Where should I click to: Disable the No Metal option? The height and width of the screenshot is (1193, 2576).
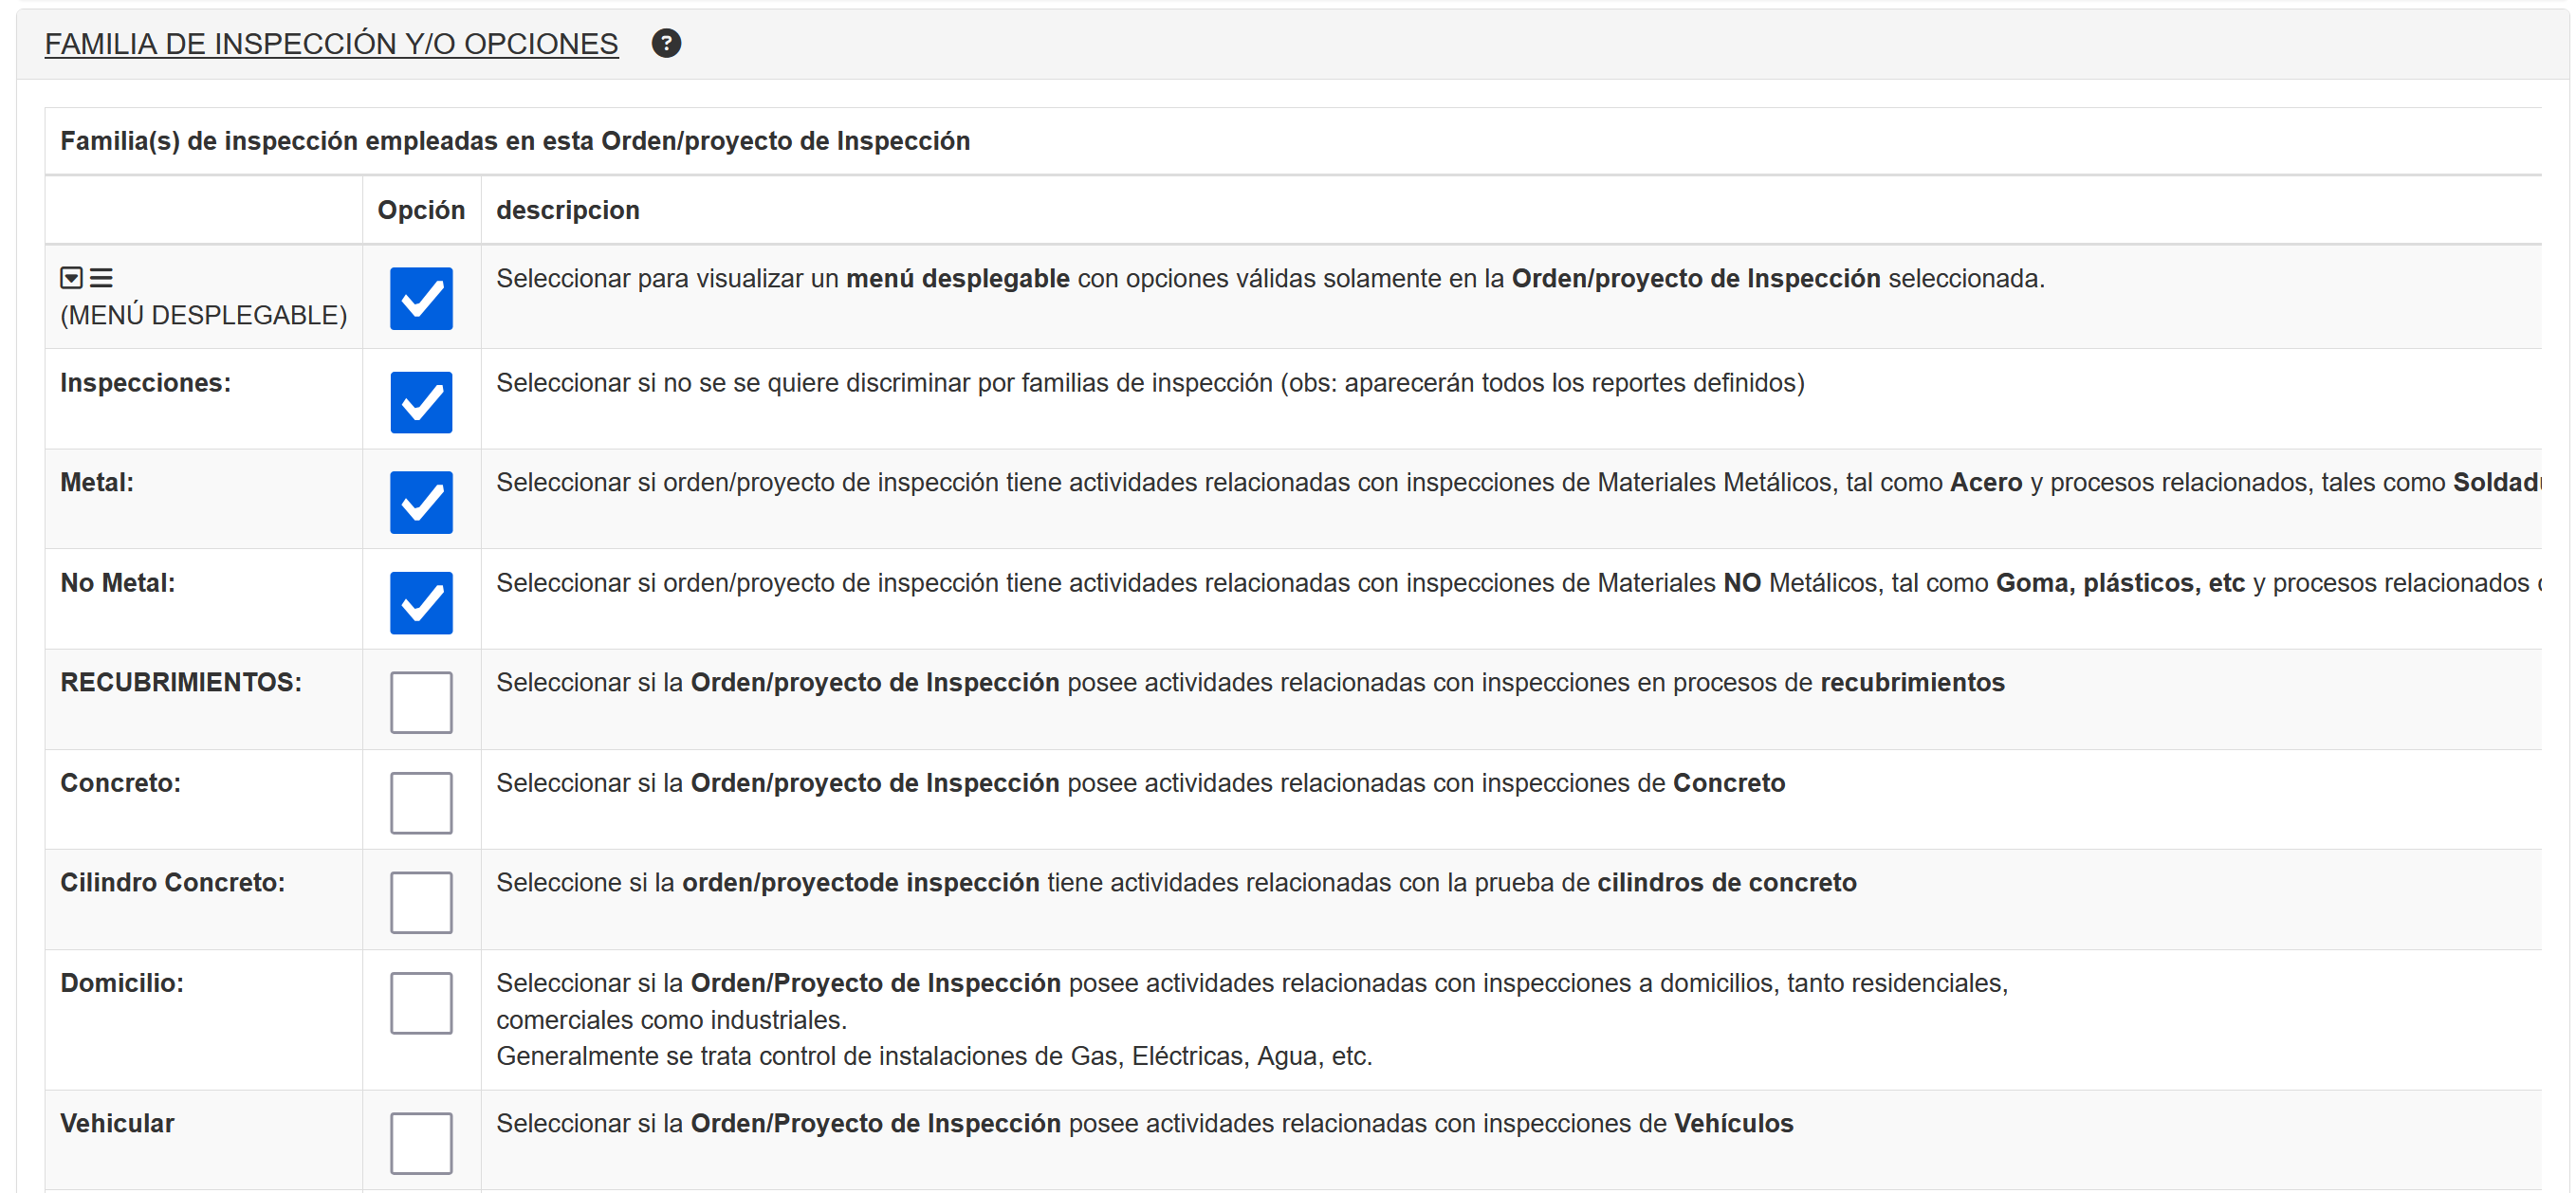click(x=421, y=603)
